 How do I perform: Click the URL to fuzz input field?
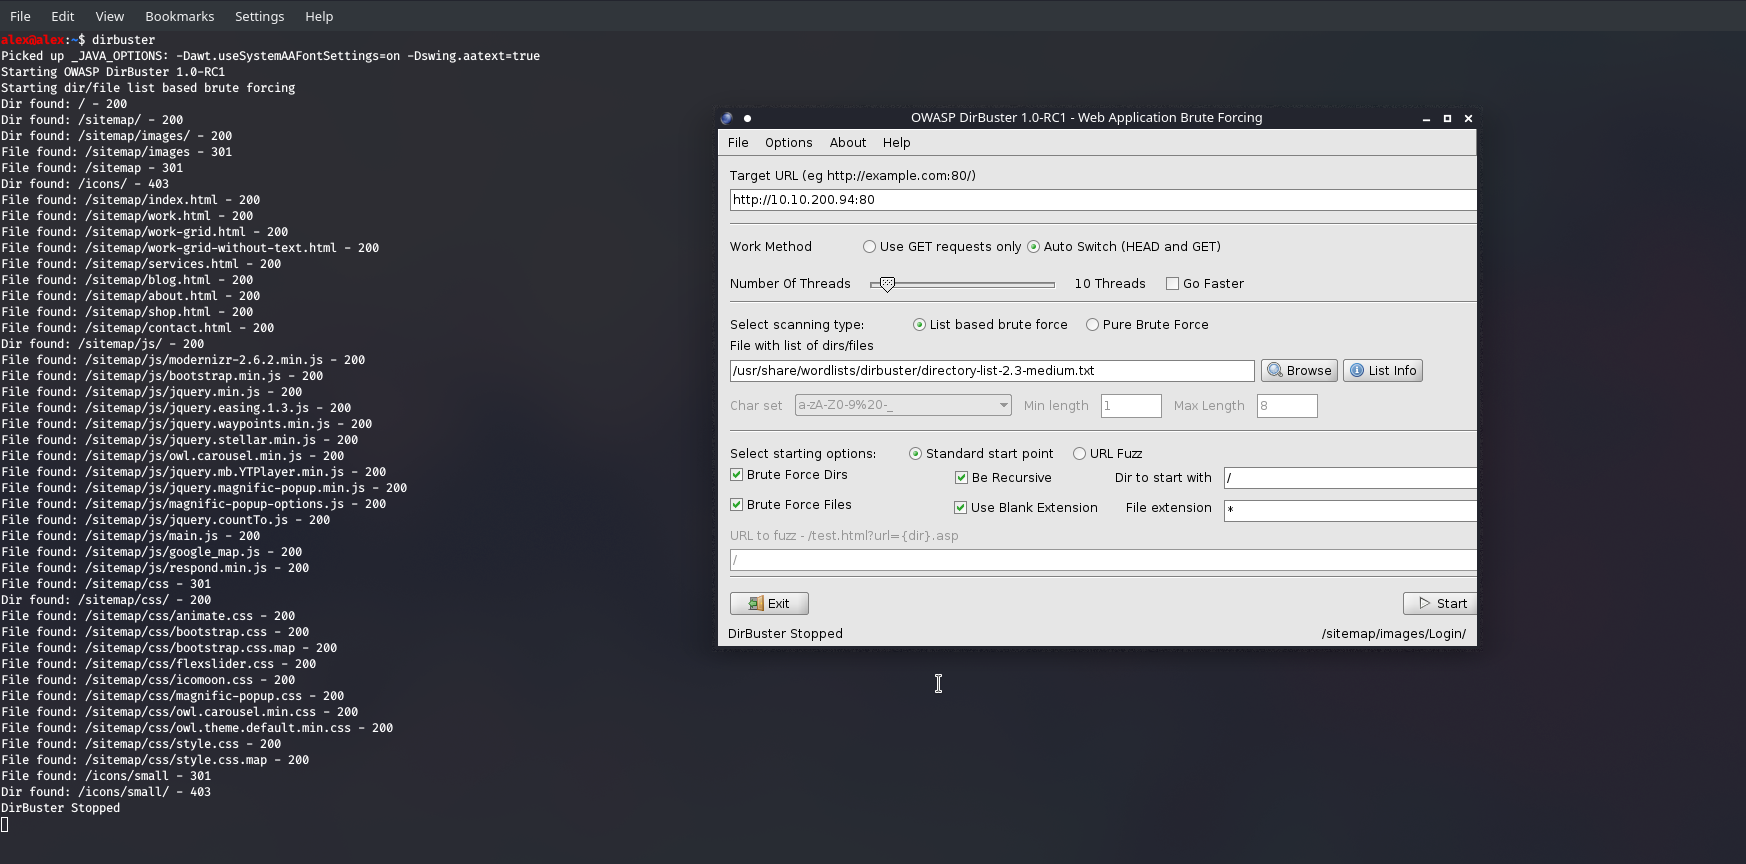pyautogui.click(x=1103, y=561)
